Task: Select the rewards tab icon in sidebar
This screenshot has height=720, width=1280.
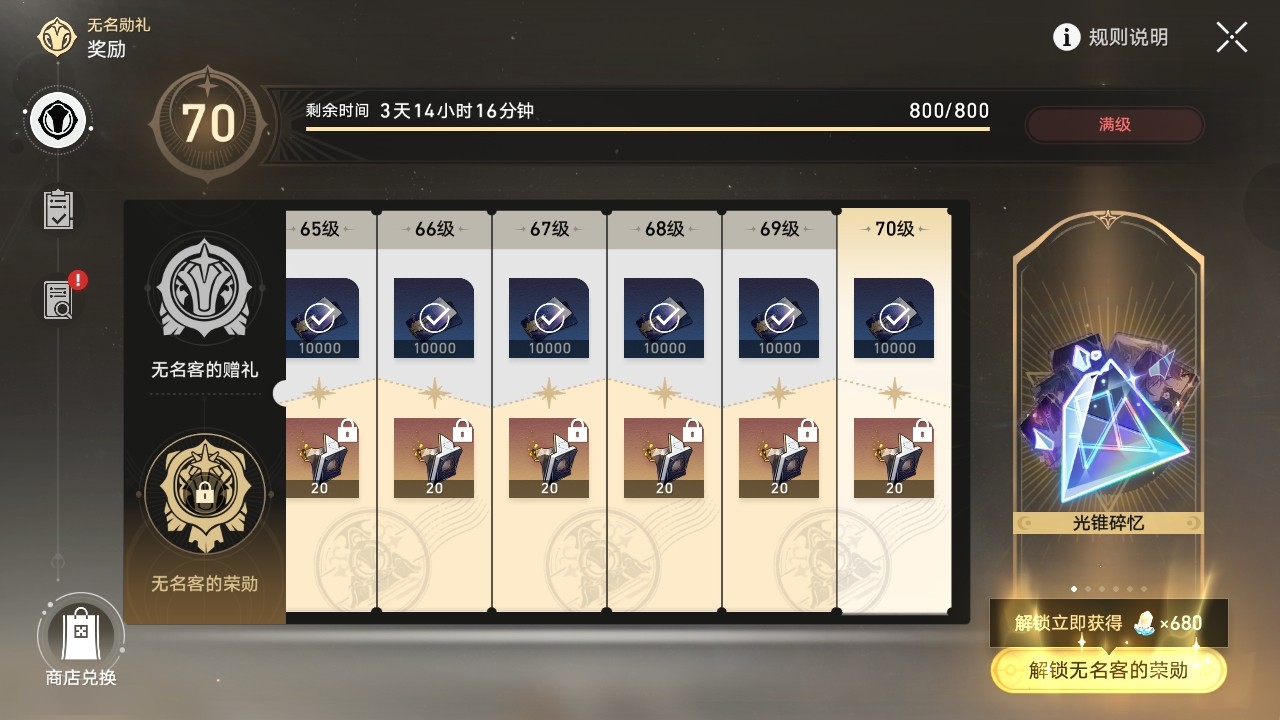Action: tap(59, 122)
